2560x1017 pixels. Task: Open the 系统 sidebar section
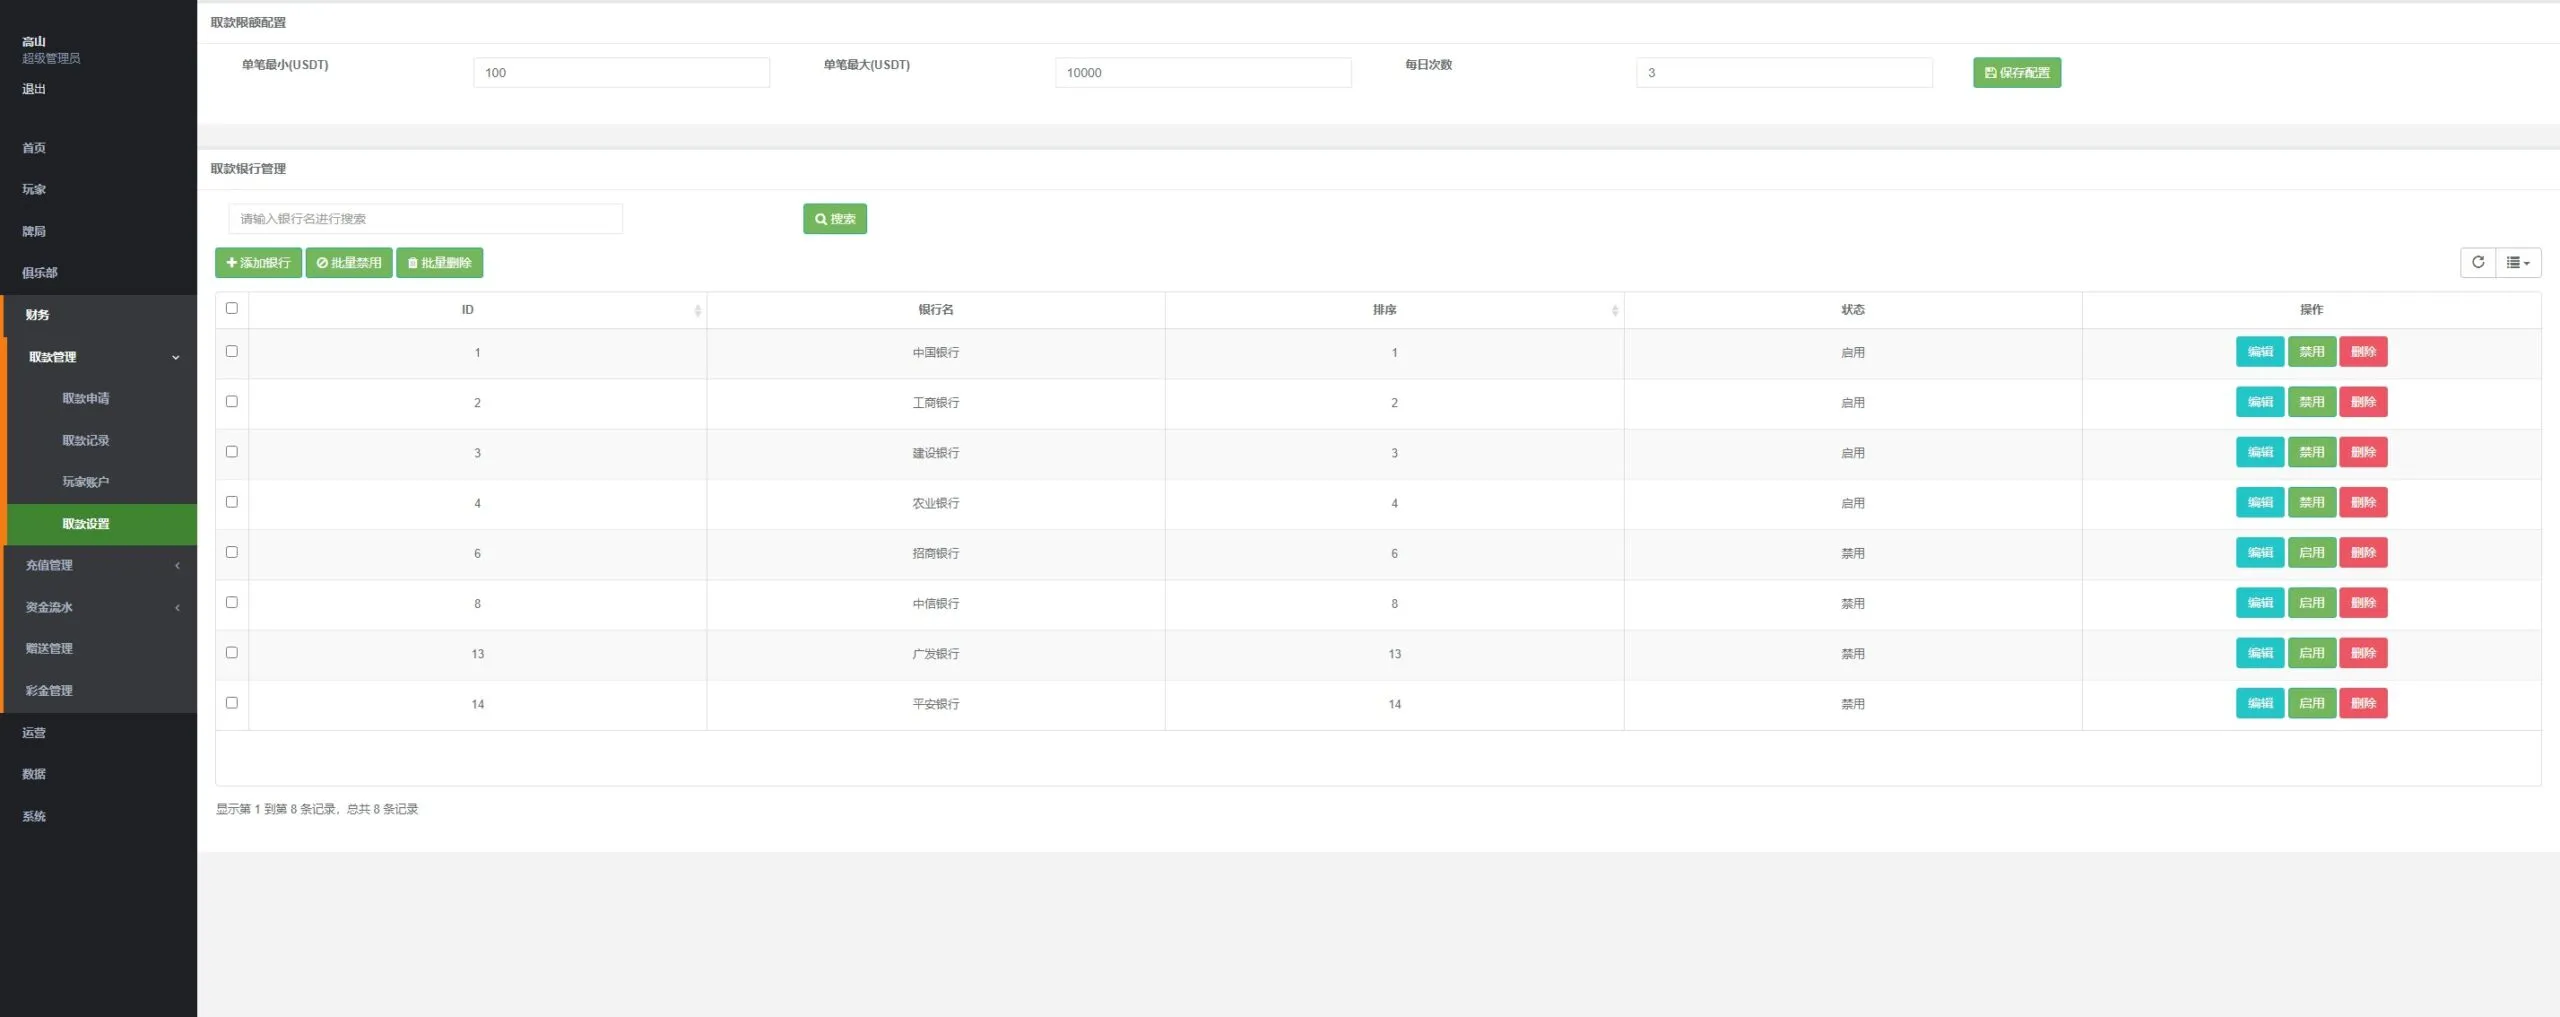click(x=34, y=816)
